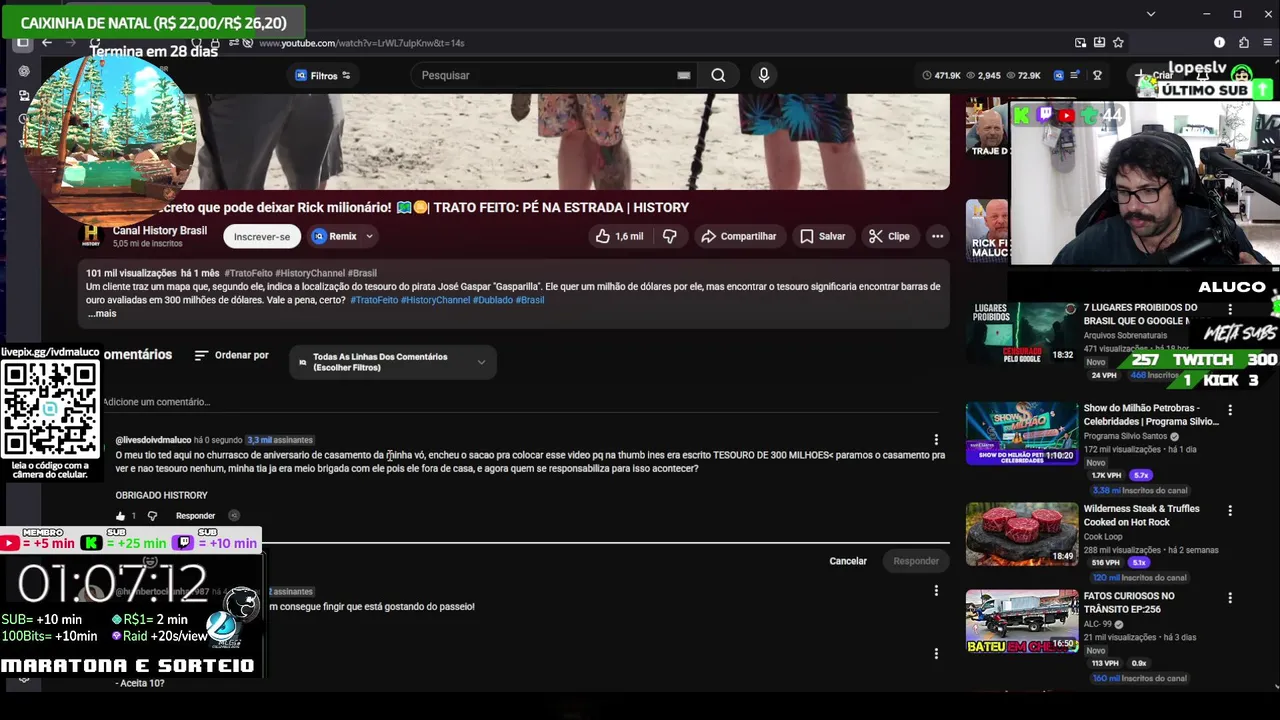1280x720 pixels.
Task: Like the video with 1,6 mil
Action: click(619, 236)
